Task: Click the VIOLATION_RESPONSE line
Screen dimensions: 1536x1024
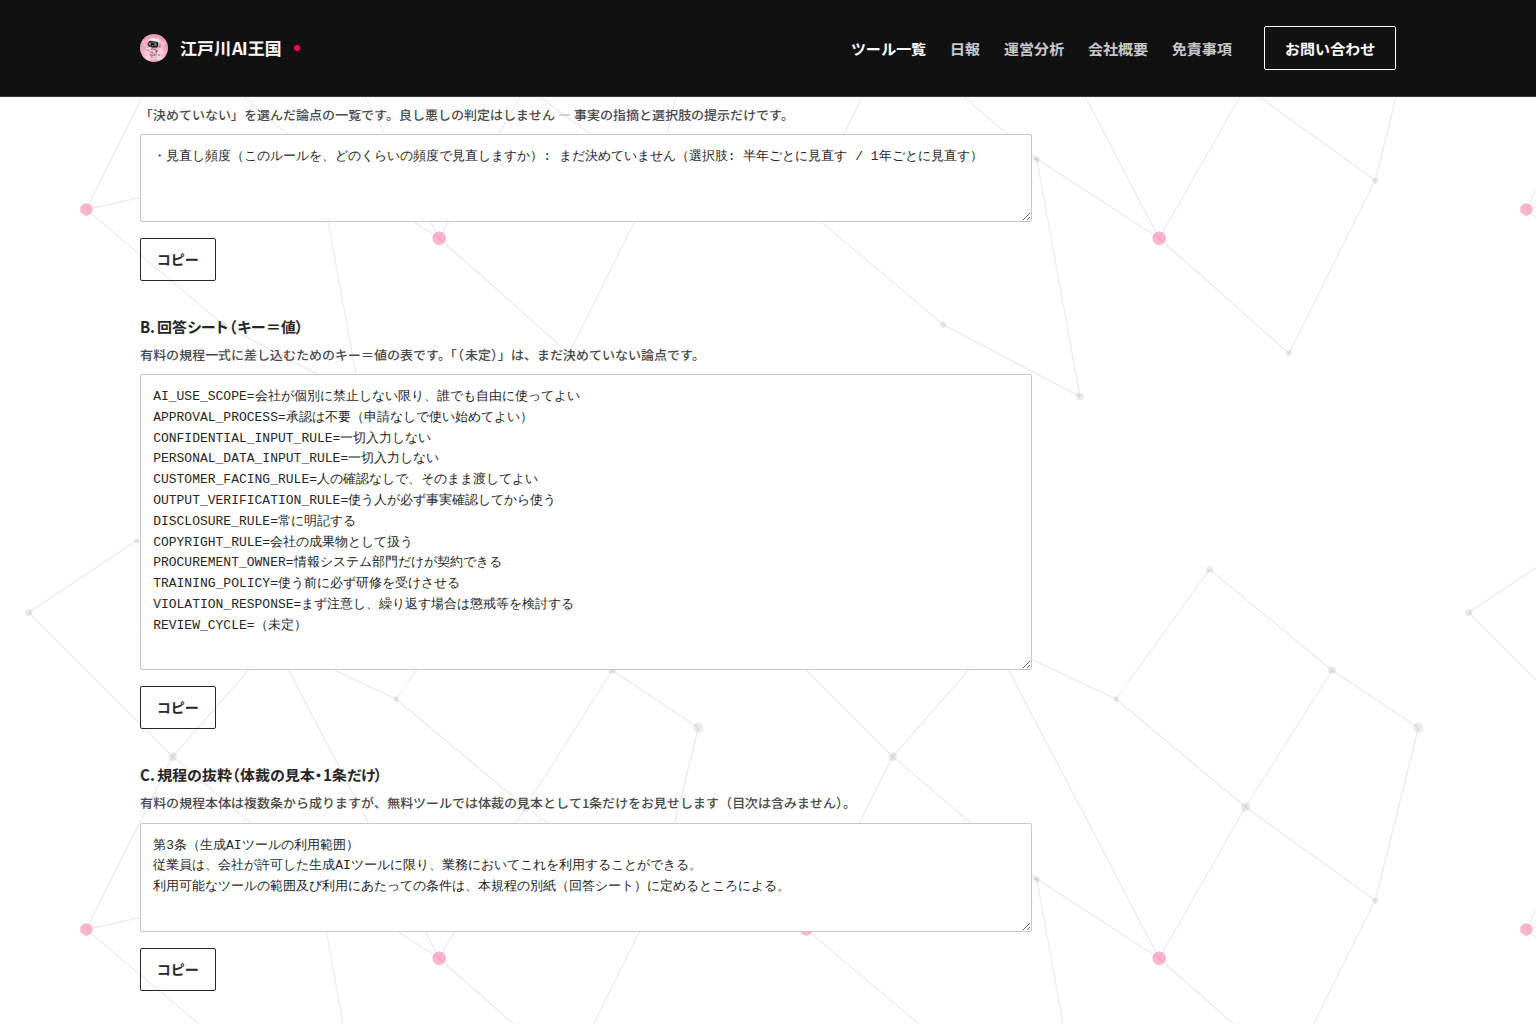Action: coord(363,604)
